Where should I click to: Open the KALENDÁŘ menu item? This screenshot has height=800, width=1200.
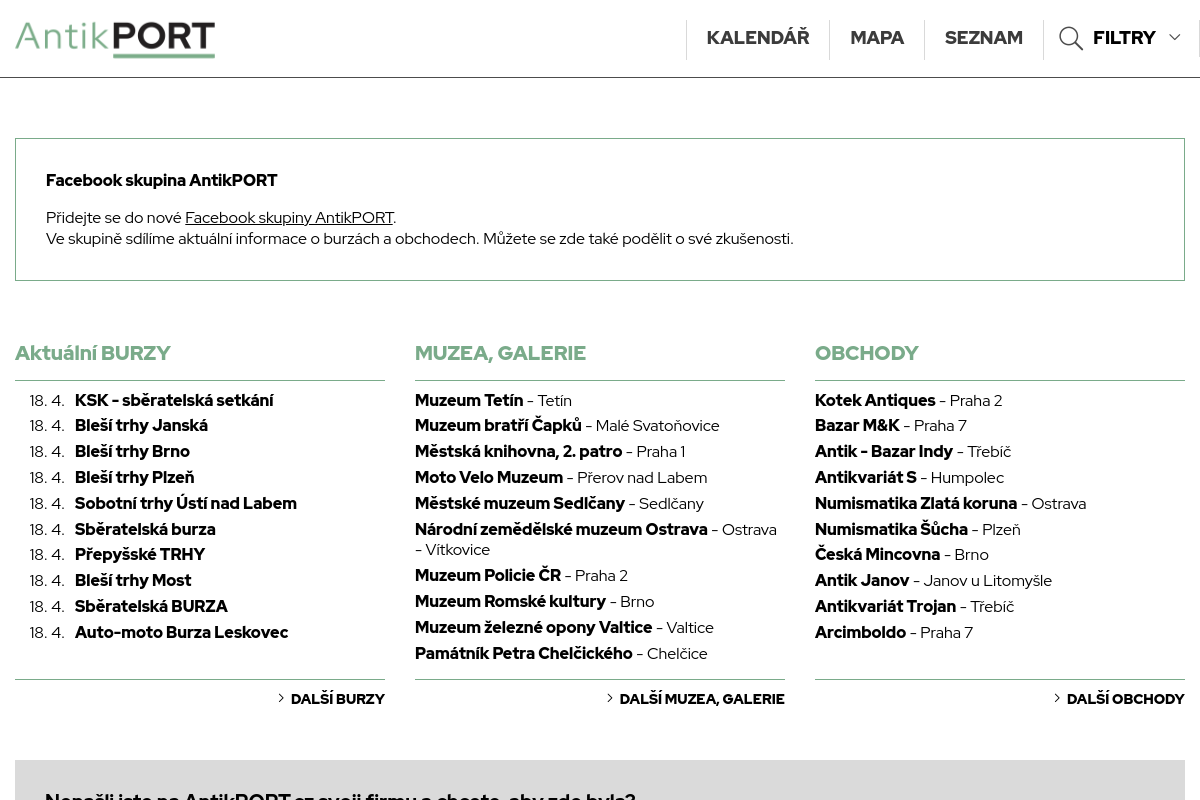[x=758, y=38]
